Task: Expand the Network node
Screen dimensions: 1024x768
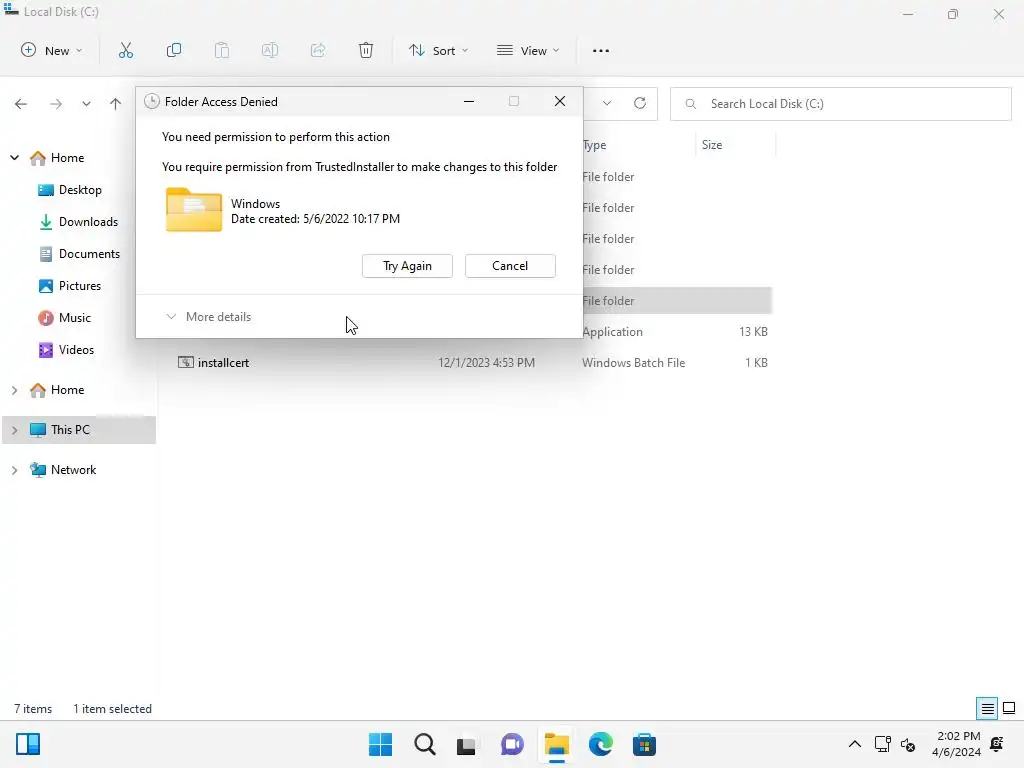Action: pyautogui.click(x=14, y=470)
